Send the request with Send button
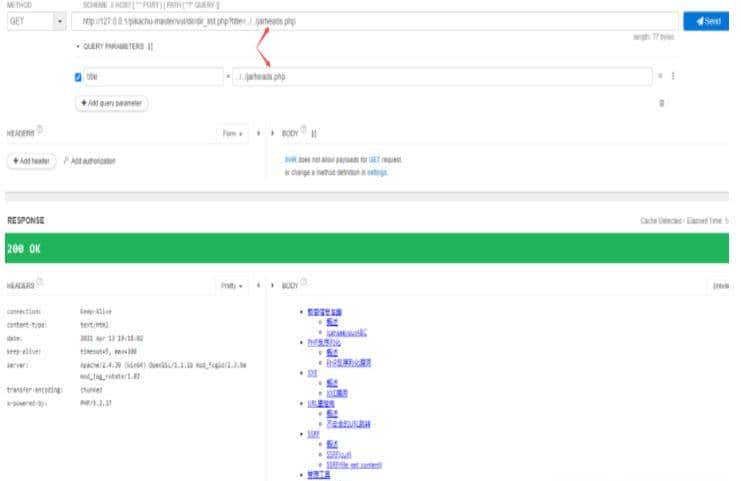 706,21
